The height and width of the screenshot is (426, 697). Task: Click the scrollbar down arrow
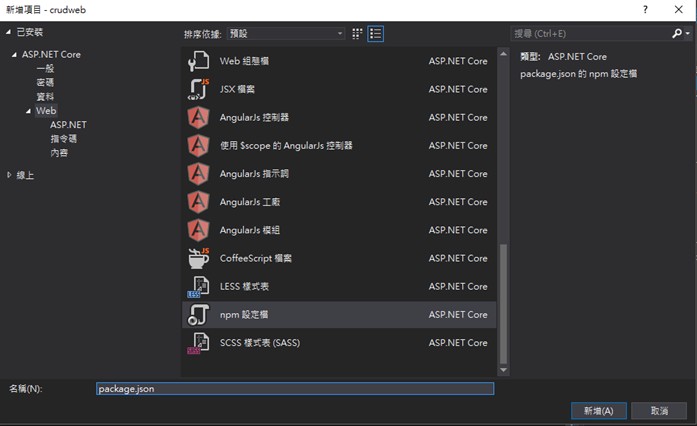[x=503, y=370]
